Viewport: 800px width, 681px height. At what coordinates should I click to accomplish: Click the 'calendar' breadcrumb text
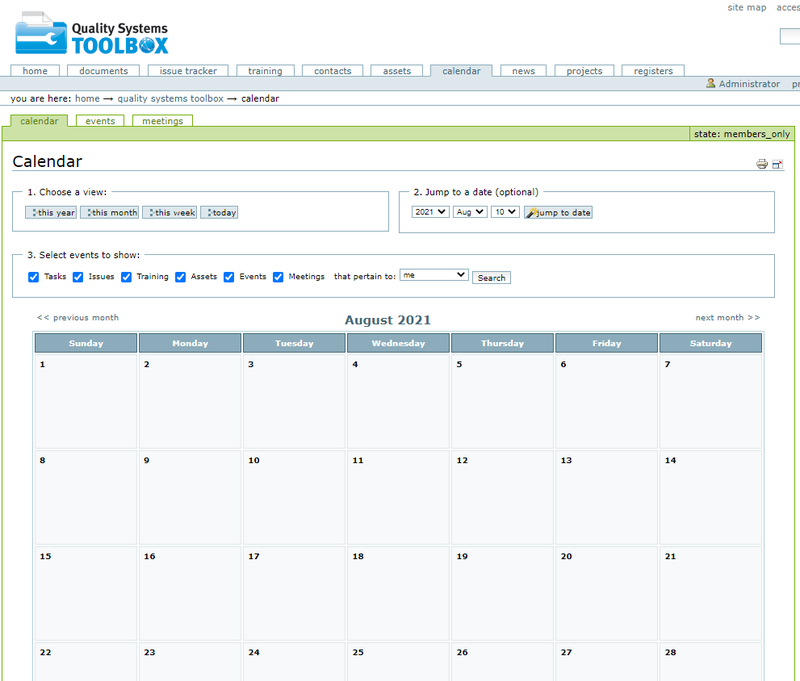tap(260, 98)
